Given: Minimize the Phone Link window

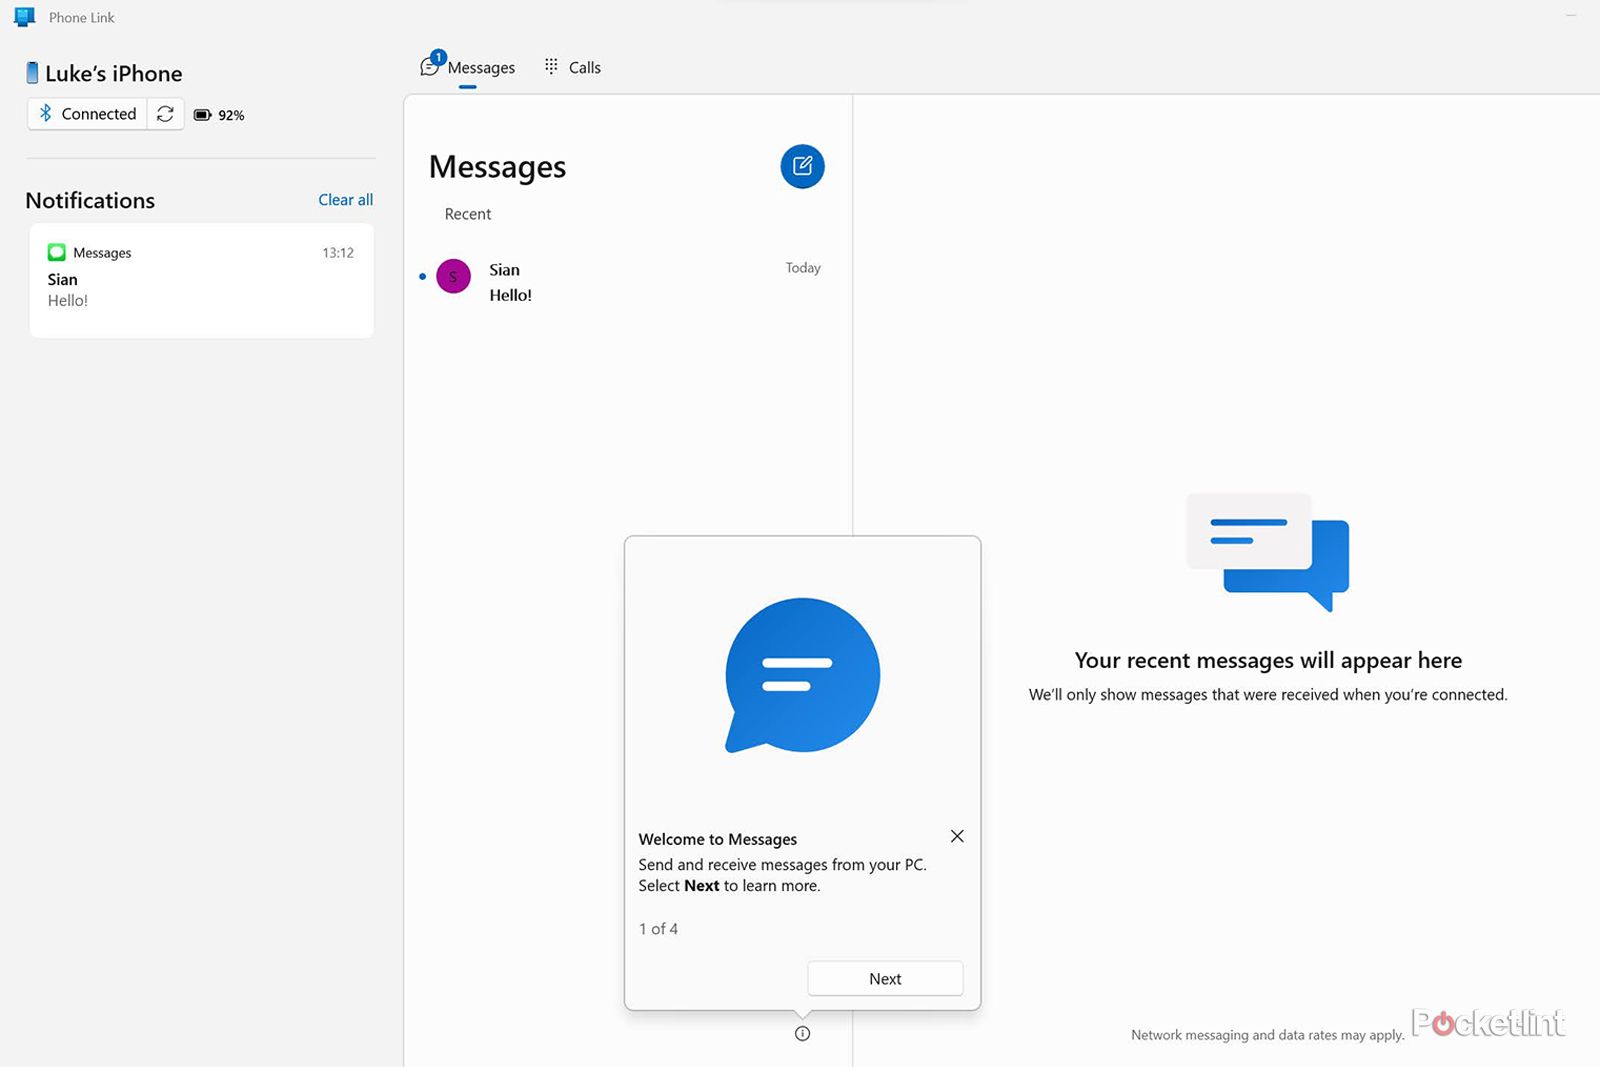Looking at the screenshot, I should coord(1571,15).
